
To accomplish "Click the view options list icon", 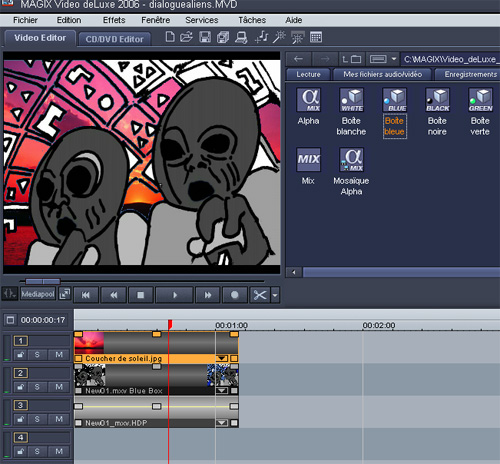I will [378, 59].
